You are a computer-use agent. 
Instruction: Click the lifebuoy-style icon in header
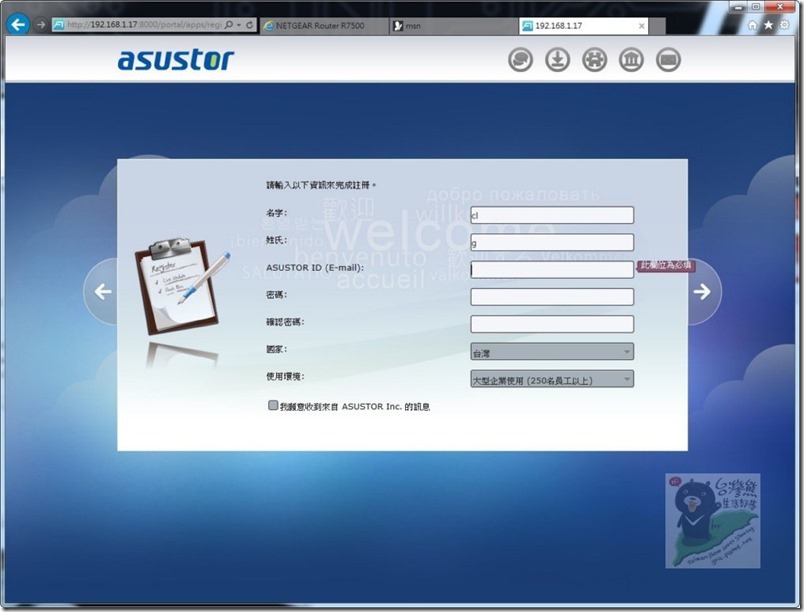click(594, 60)
